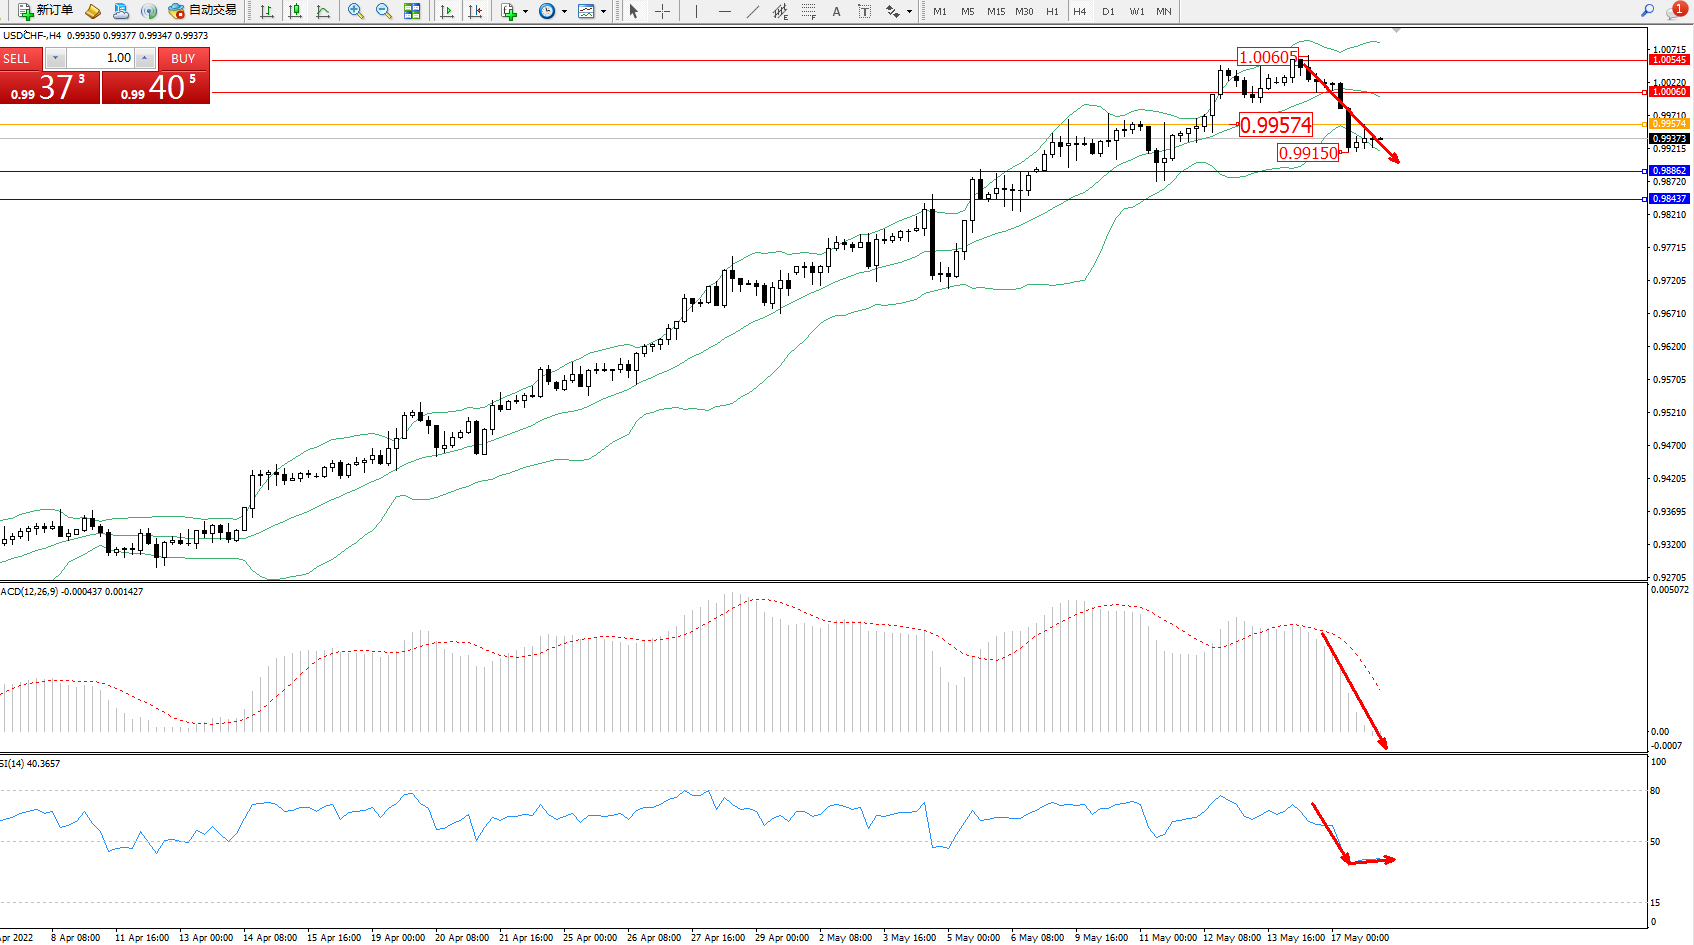The height and width of the screenshot is (945, 1694).
Task: Choose the text label tool
Action: tap(836, 11)
